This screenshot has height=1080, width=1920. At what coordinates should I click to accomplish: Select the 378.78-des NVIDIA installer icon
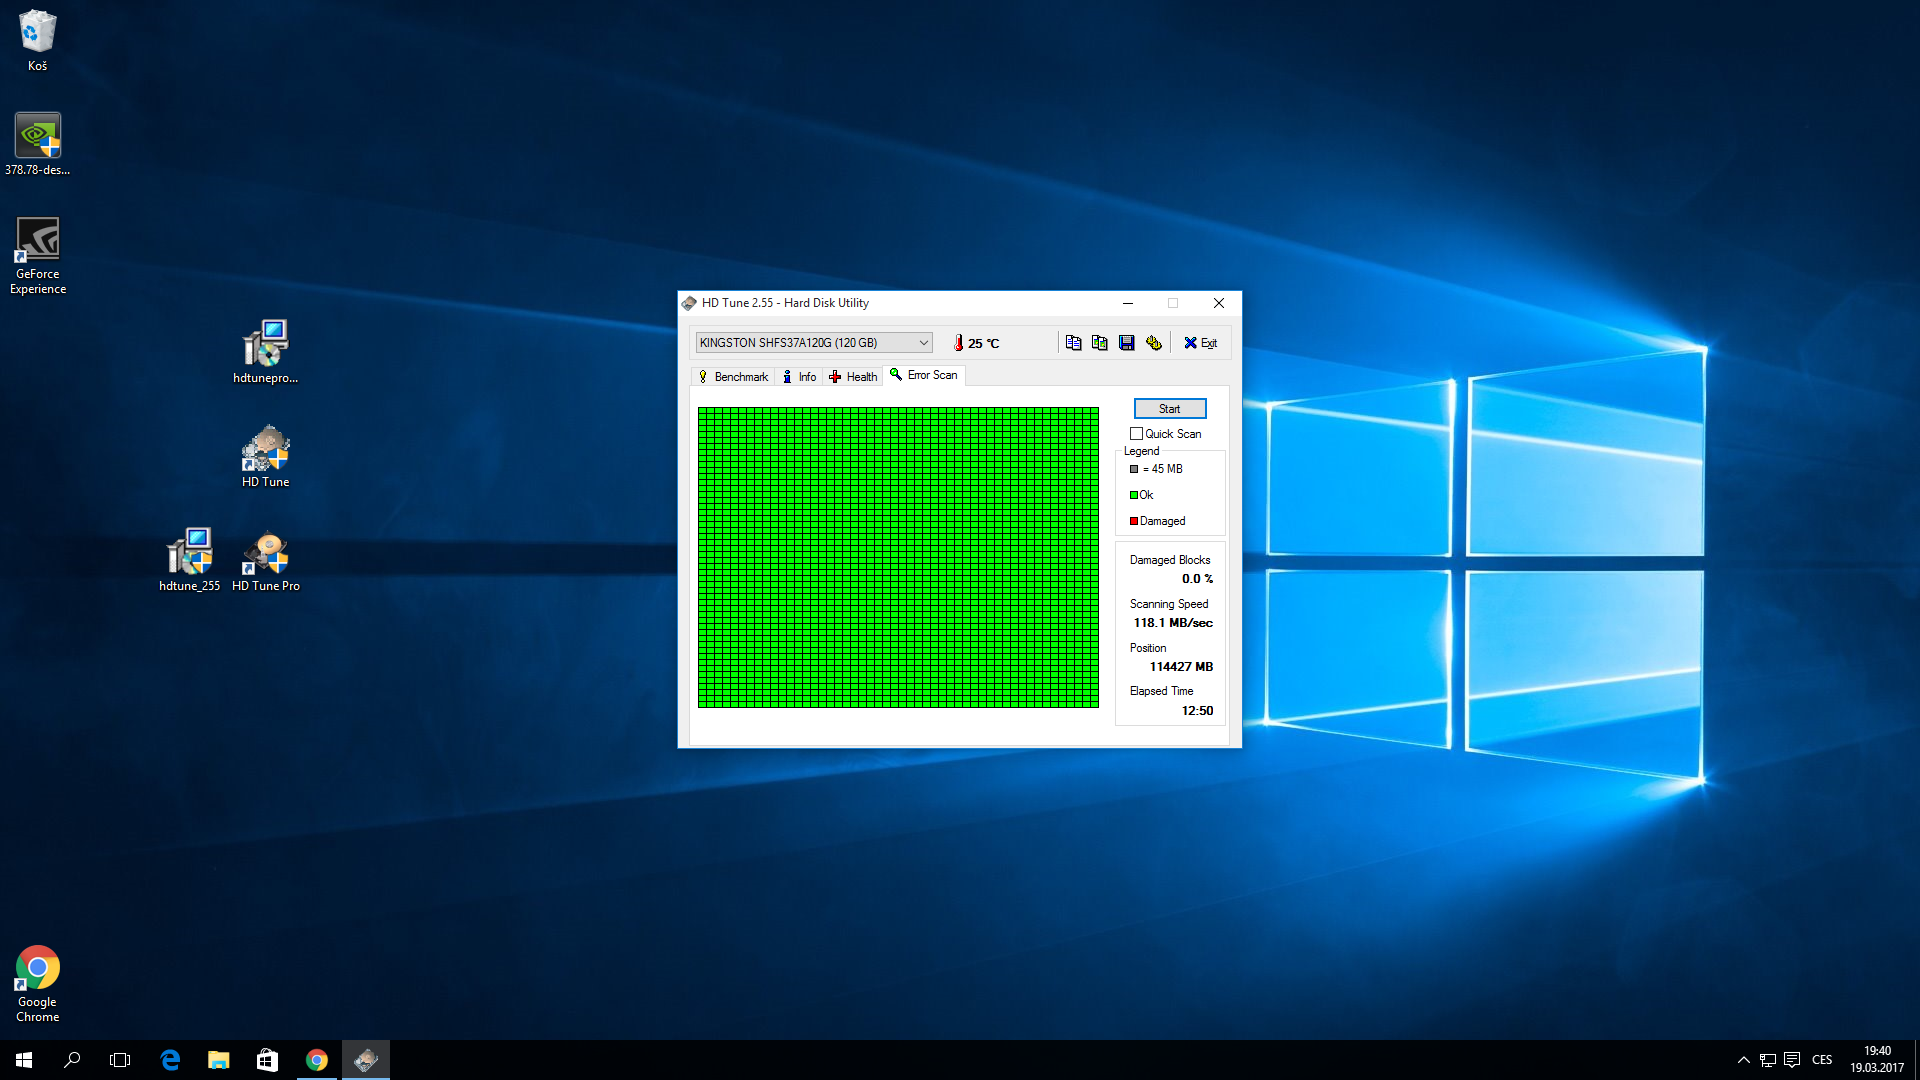coord(37,144)
